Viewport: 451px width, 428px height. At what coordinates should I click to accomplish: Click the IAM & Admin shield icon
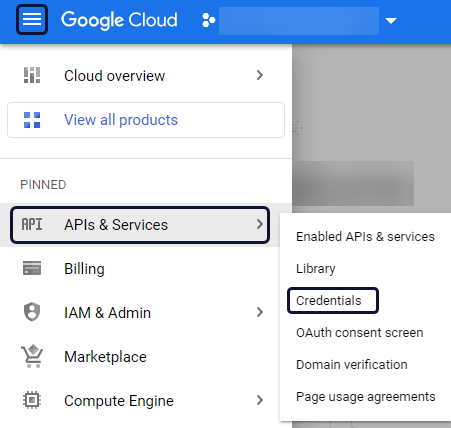click(32, 312)
